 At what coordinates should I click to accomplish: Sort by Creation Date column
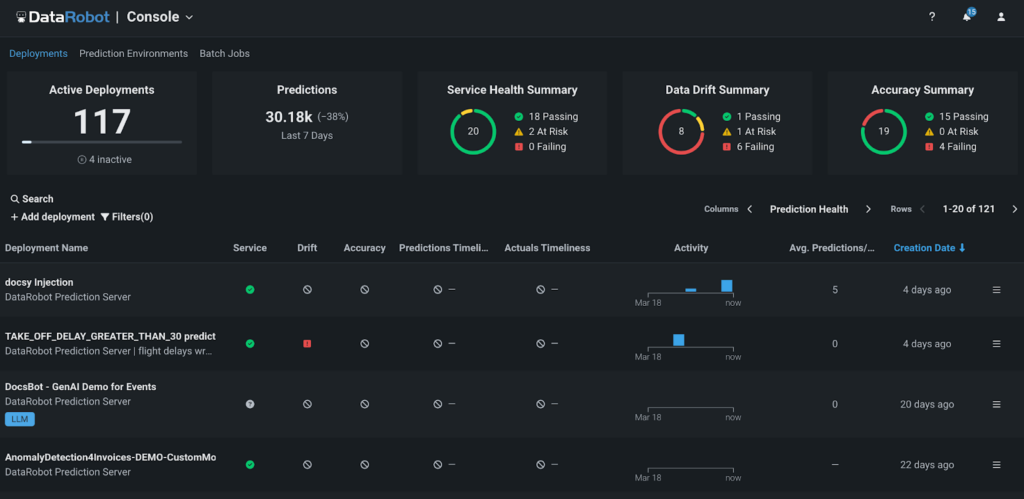(x=929, y=248)
